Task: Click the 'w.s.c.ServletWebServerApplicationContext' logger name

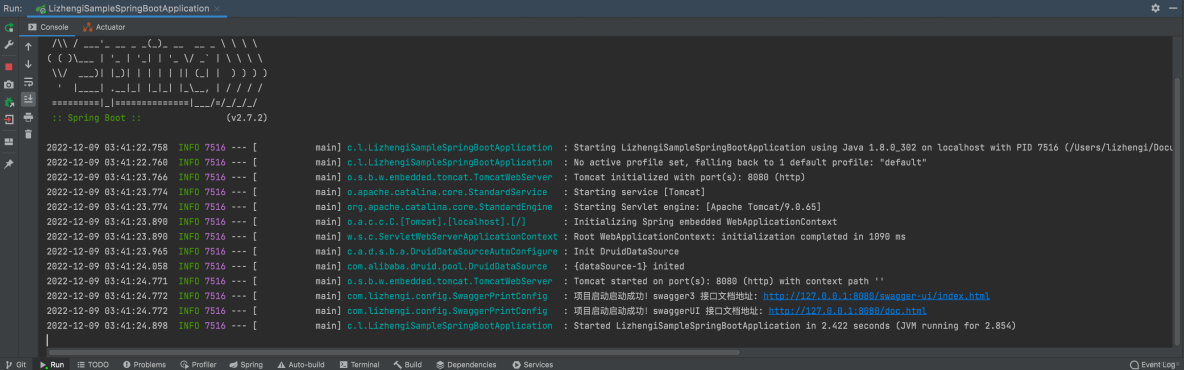Action: coord(452,237)
